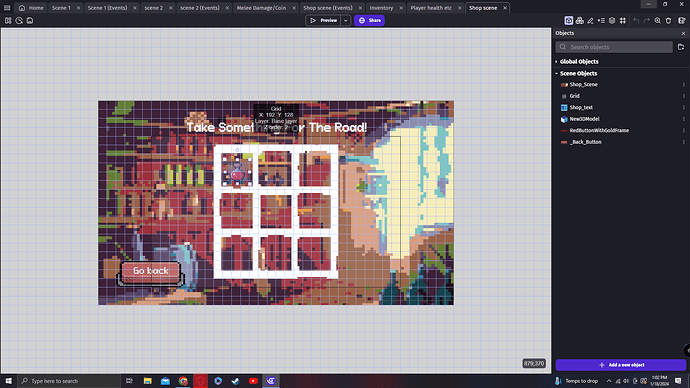This screenshot has height=388, width=690.
Task: Click Add a new object button
Action: [621, 365]
